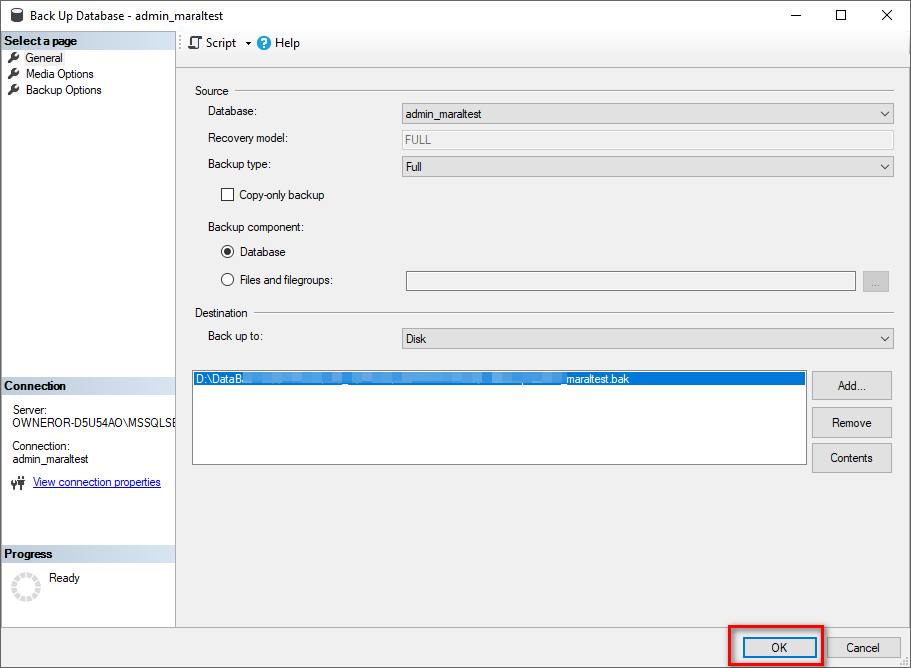911x668 pixels.
Task: Choose the Files and filegroups radio button
Action: point(228,280)
